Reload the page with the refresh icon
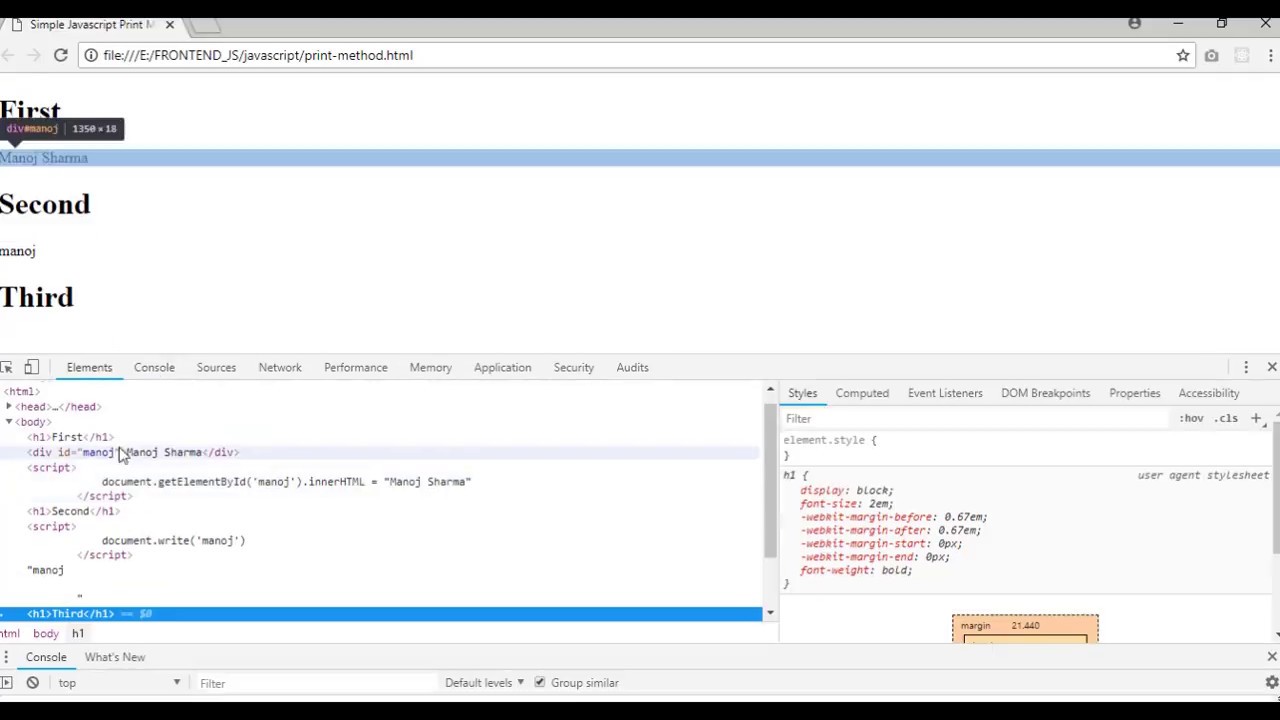 point(60,55)
